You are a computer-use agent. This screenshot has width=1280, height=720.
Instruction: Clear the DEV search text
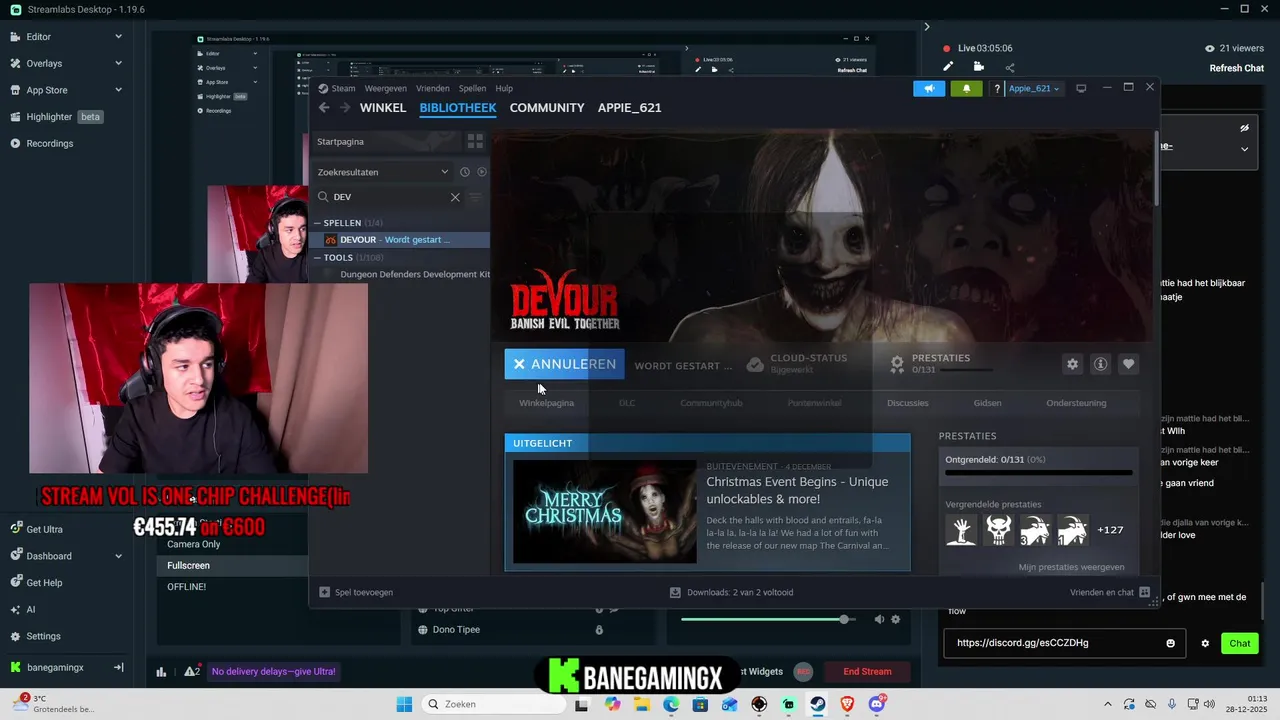click(x=455, y=197)
